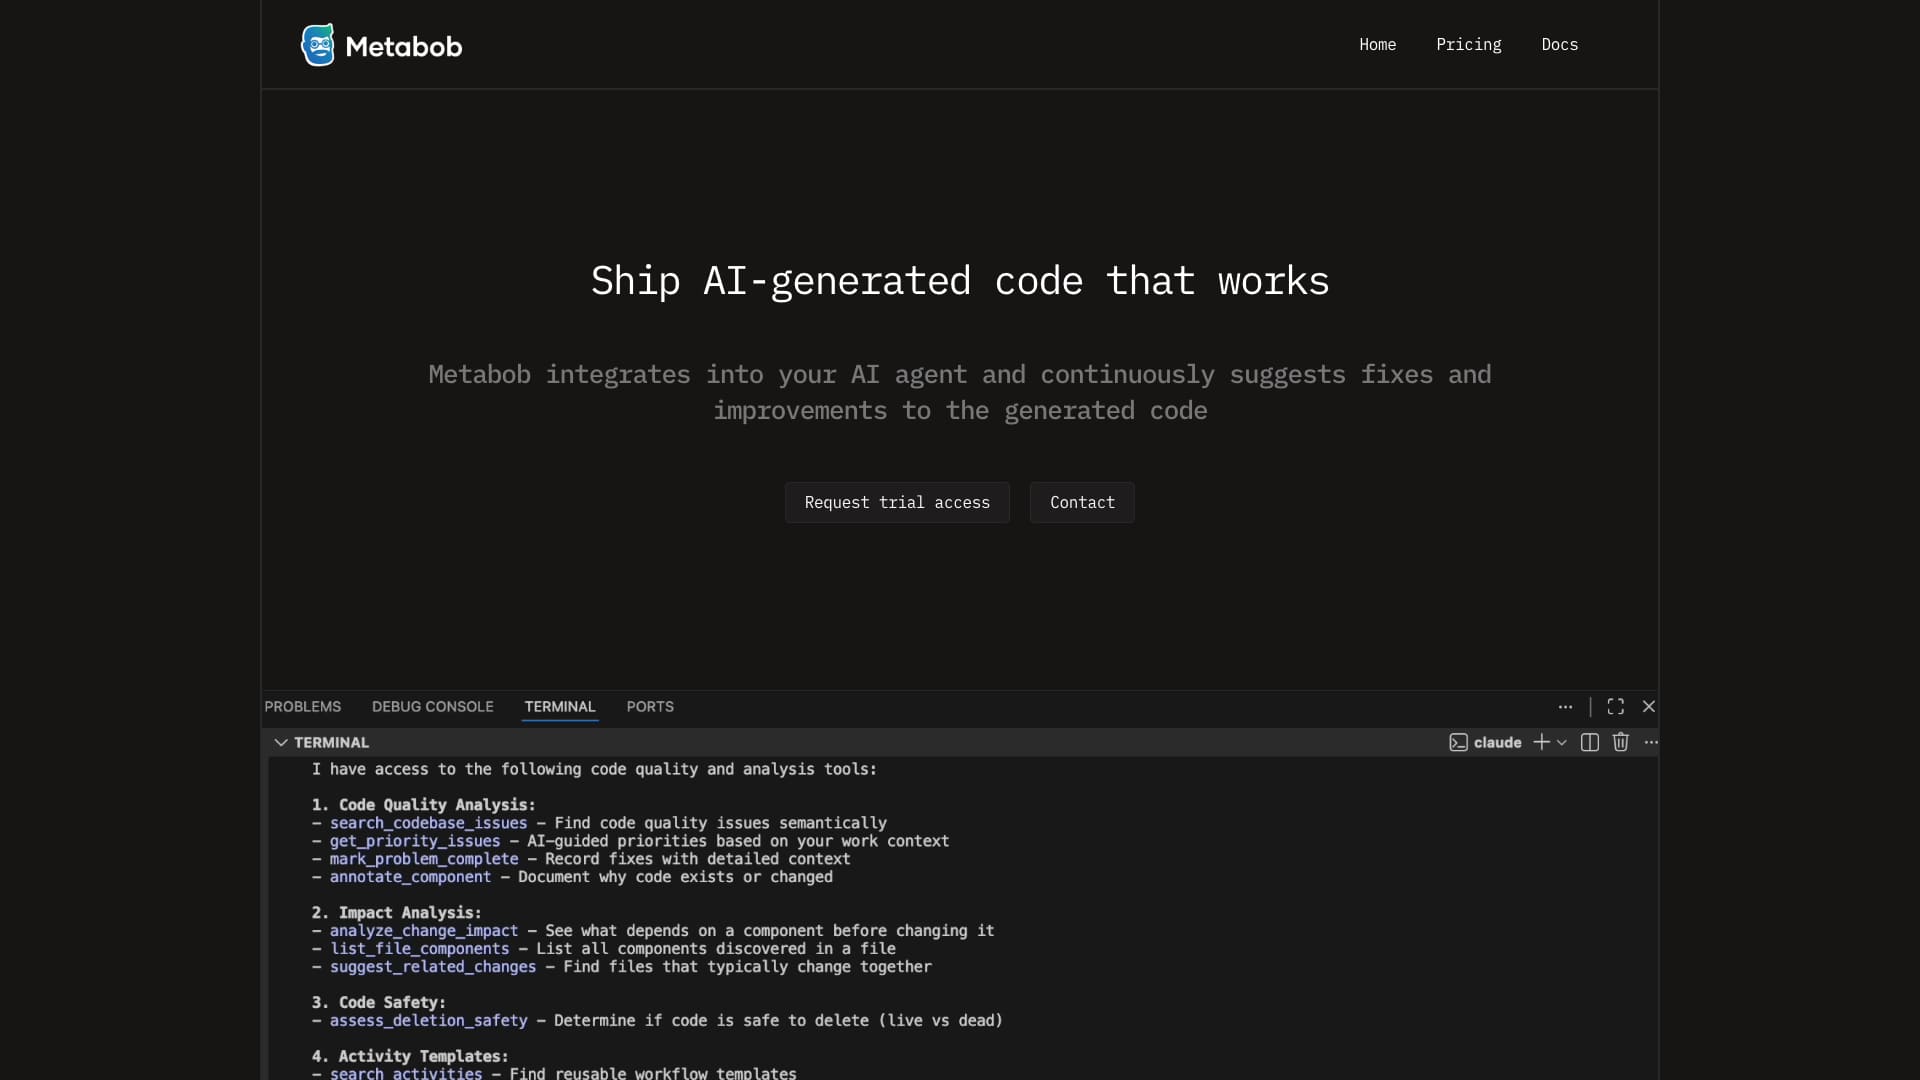This screenshot has width=1920, height=1080.
Task: Maximize the panel size icon
Action: pyautogui.click(x=1615, y=706)
